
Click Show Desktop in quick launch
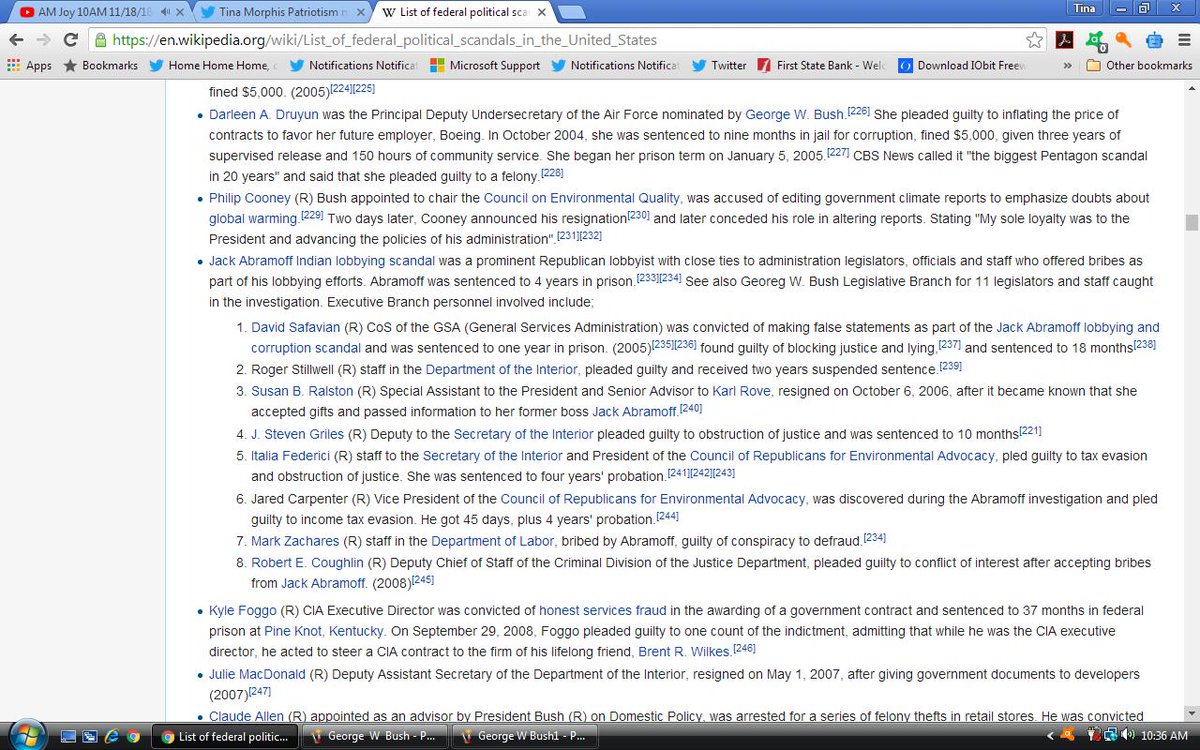point(70,737)
